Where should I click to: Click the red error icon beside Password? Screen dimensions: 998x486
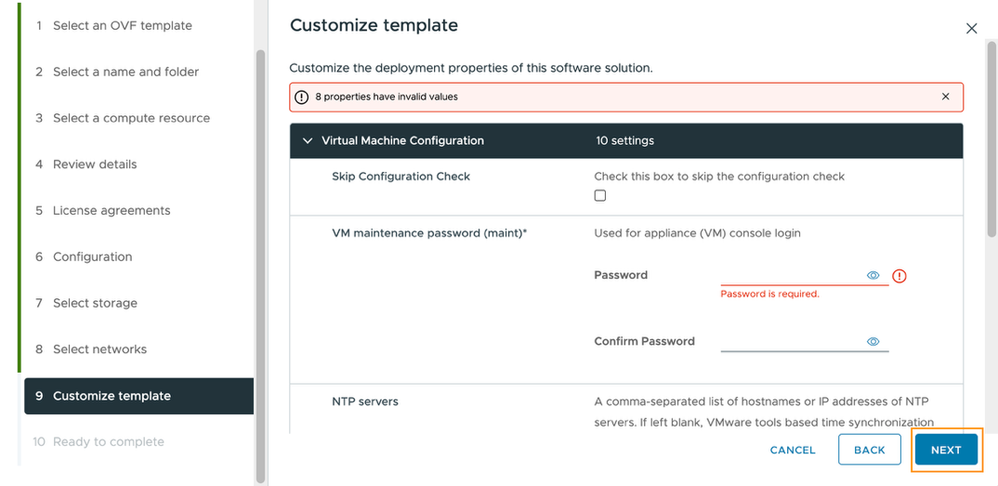(x=899, y=276)
